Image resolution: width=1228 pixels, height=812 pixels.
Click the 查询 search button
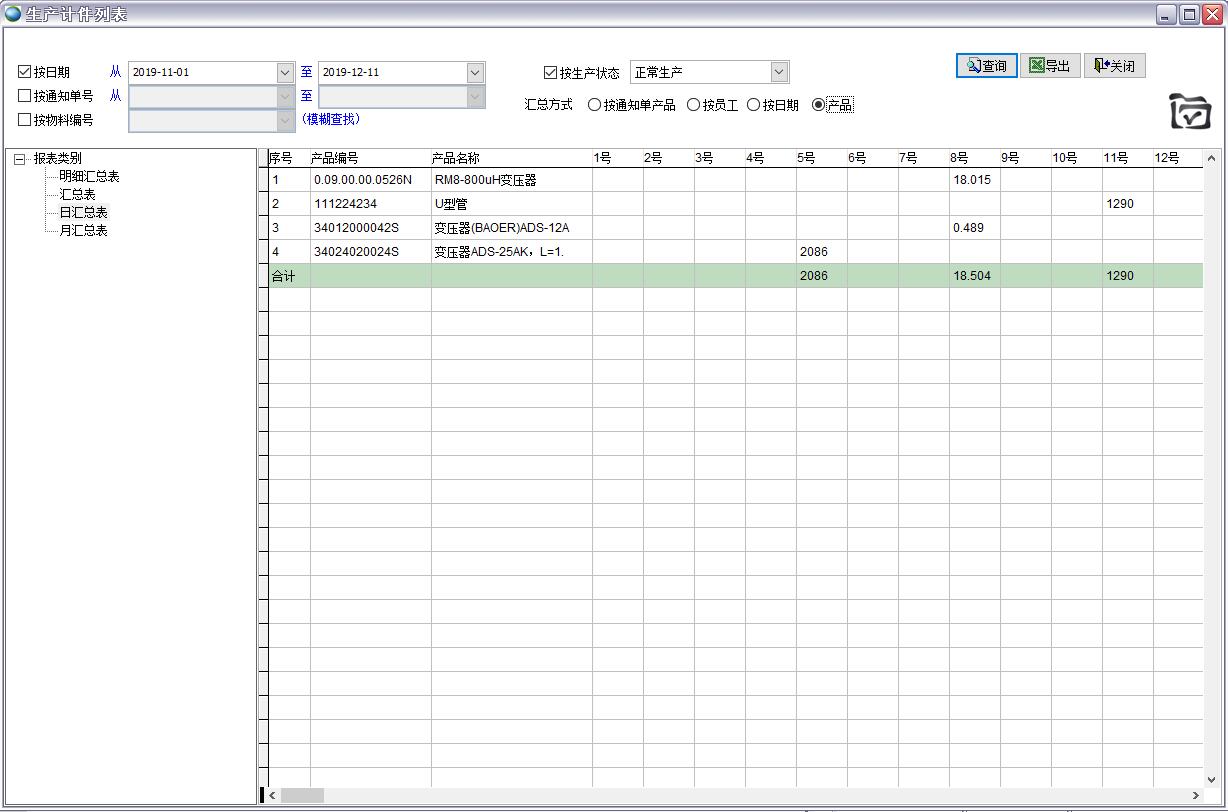click(986, 66)
